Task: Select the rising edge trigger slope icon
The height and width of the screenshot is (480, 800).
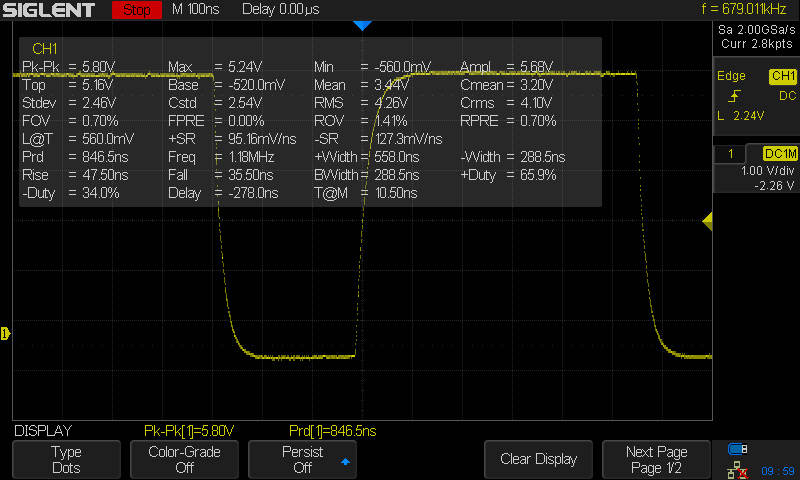Action: [735, 96]
